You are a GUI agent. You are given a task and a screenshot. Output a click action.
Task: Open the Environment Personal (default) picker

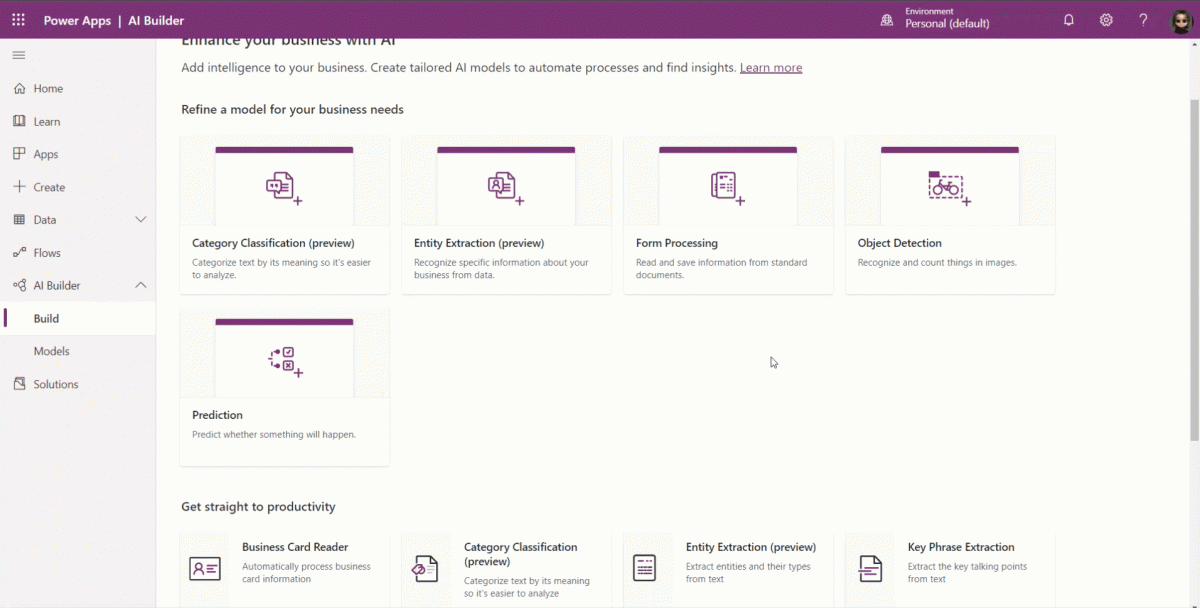tap(935, 19)
